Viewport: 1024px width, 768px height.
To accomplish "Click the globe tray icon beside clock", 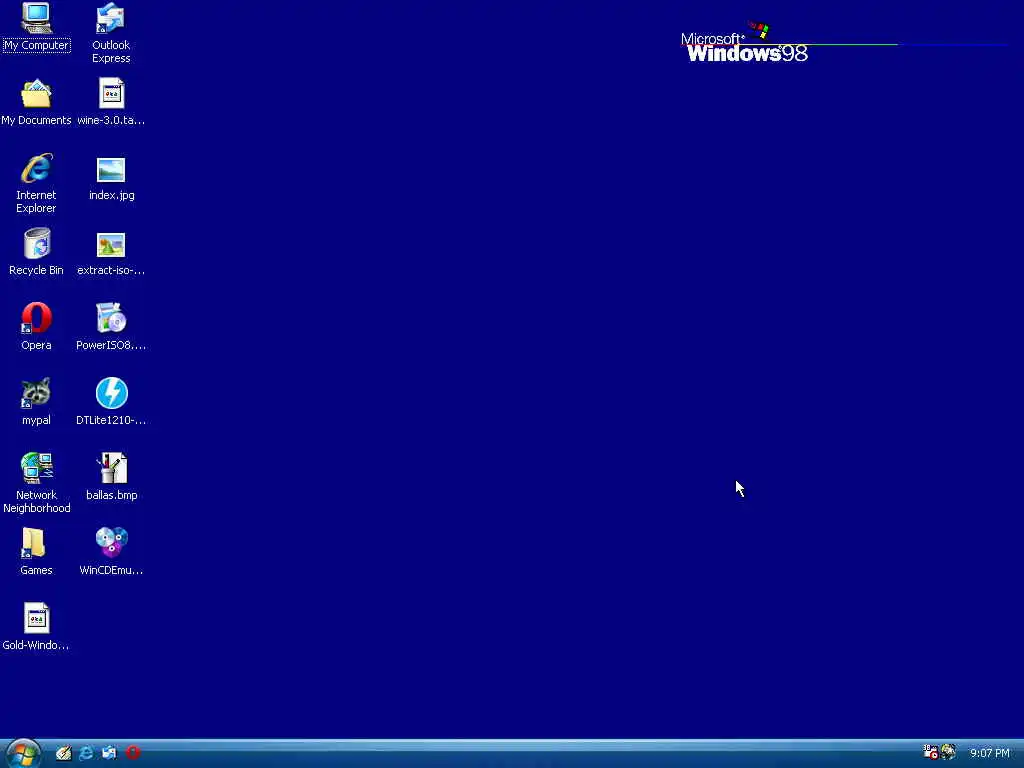I will pos(948,752).
